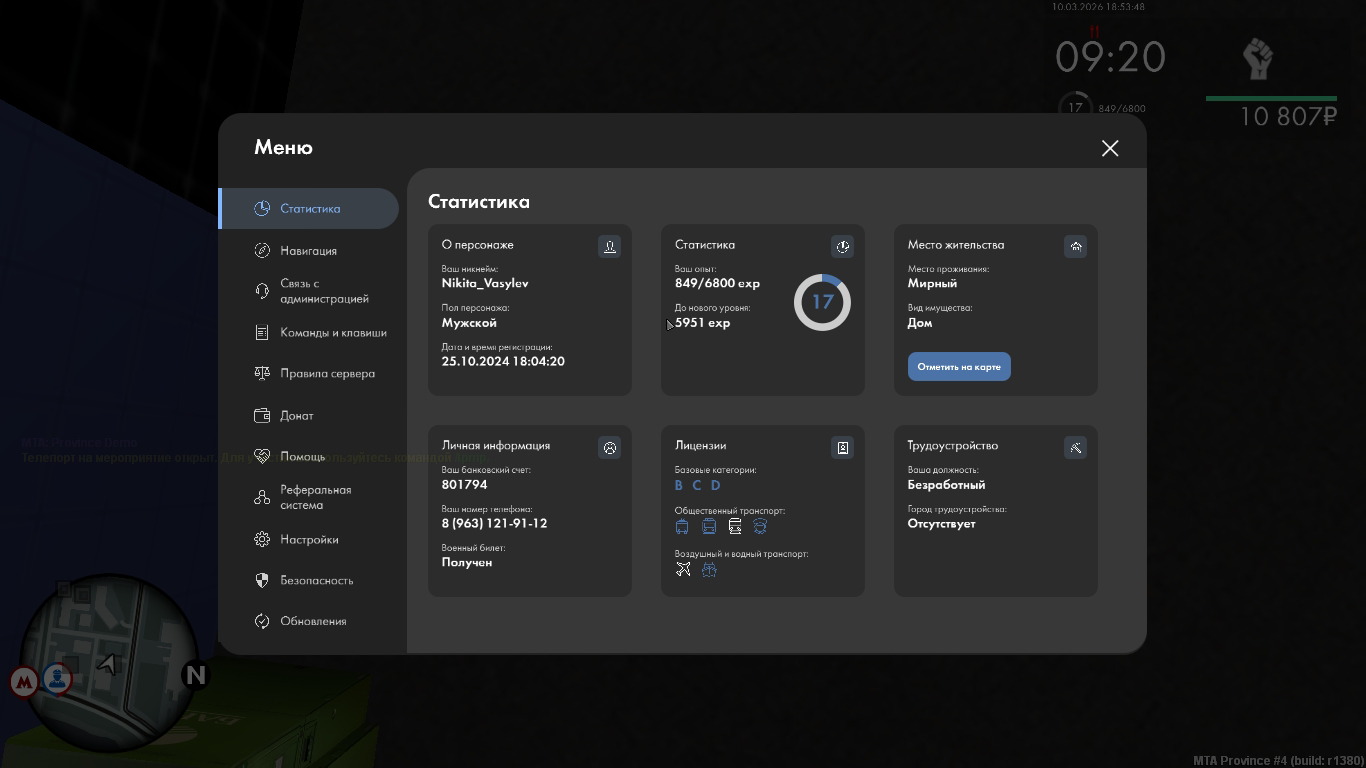Select Команды и клавиши menu item
This screenshot has height=768, width=1366.
(x=332, y=333)
